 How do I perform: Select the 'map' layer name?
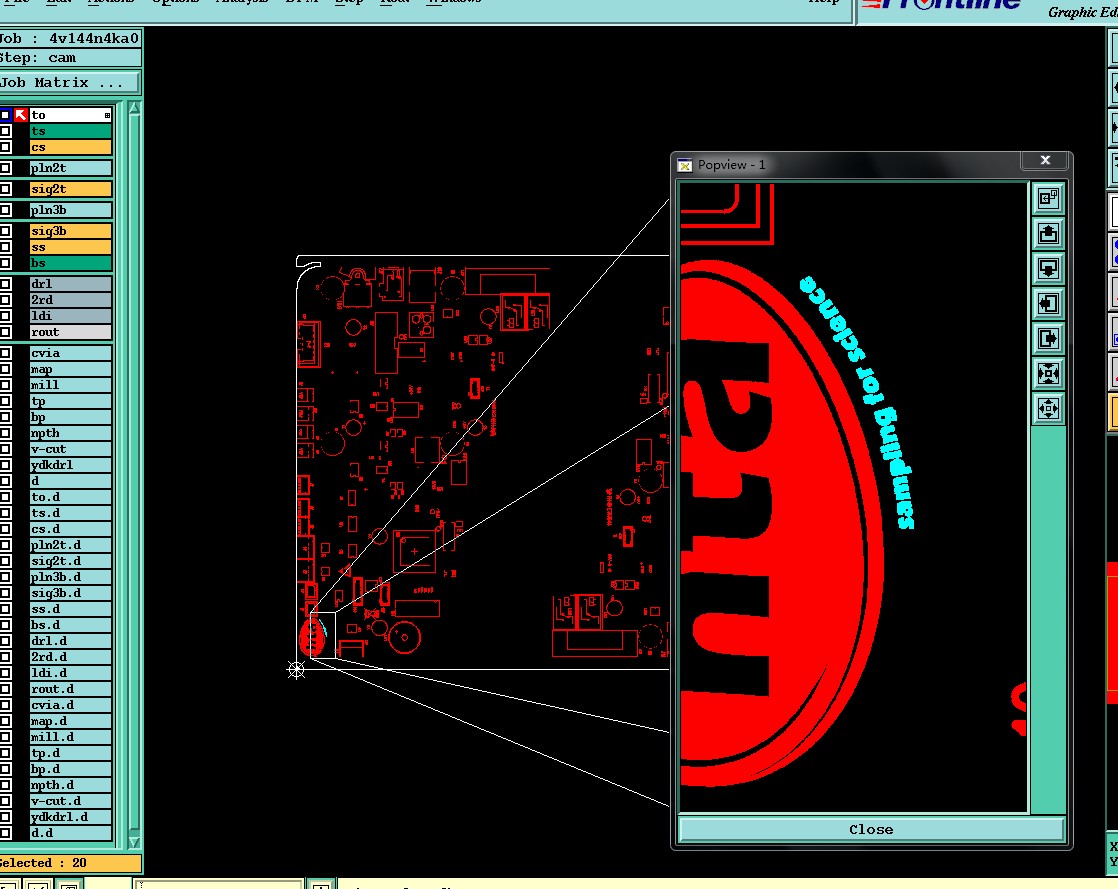tap(71, 369)
